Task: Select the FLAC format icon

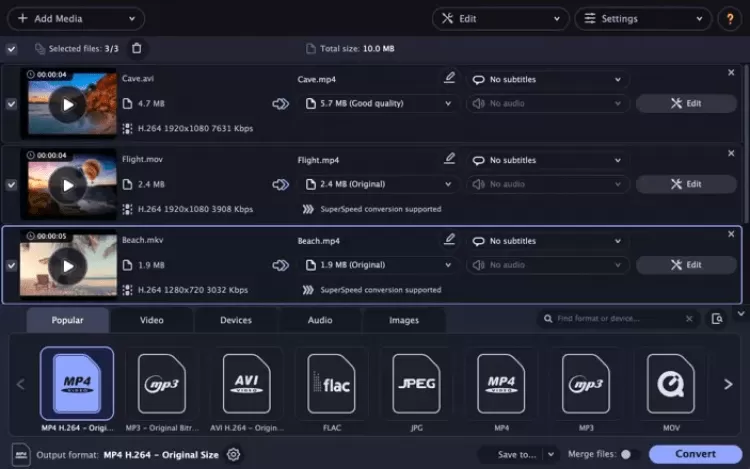Action: tap(331, 384)
